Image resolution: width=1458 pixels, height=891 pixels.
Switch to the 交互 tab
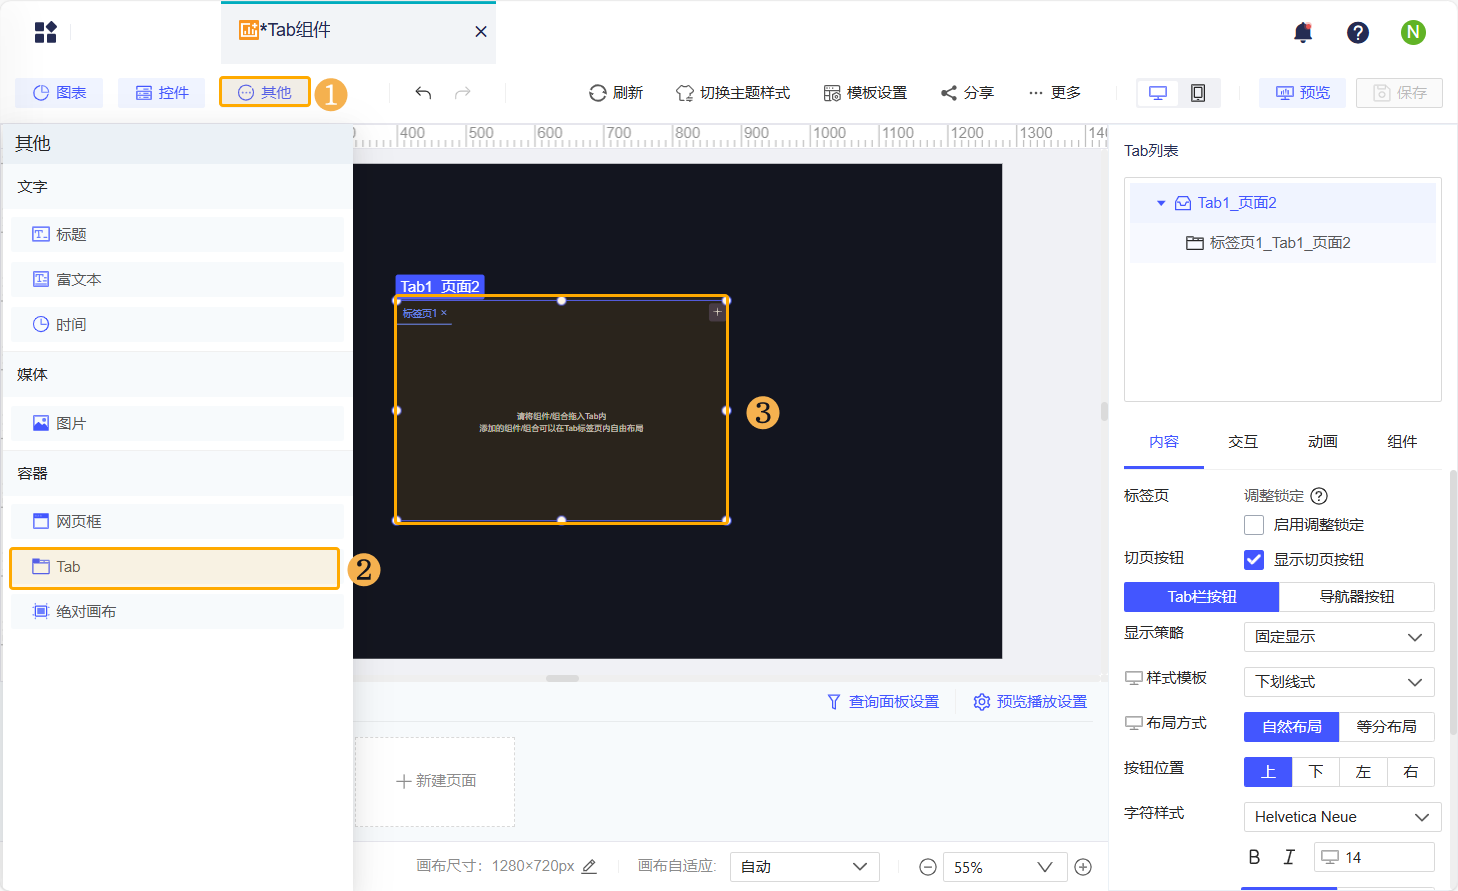(x=1243, y=442)
